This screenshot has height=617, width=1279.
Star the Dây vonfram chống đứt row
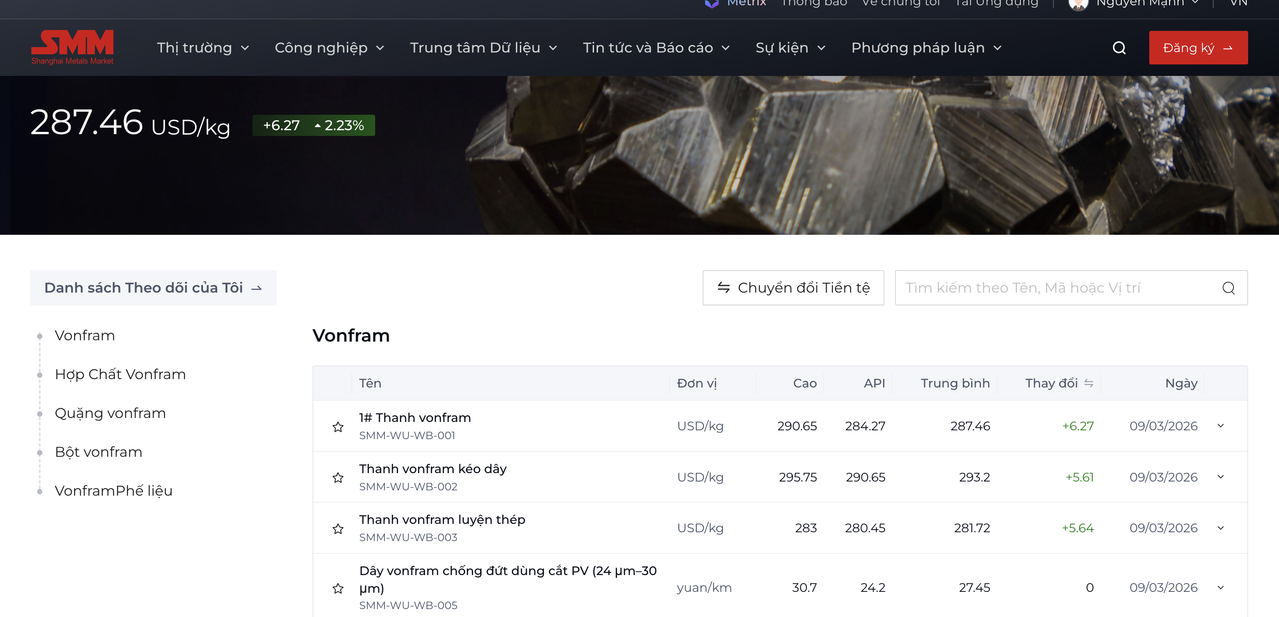pyautogui.click(x=338, y=589)
